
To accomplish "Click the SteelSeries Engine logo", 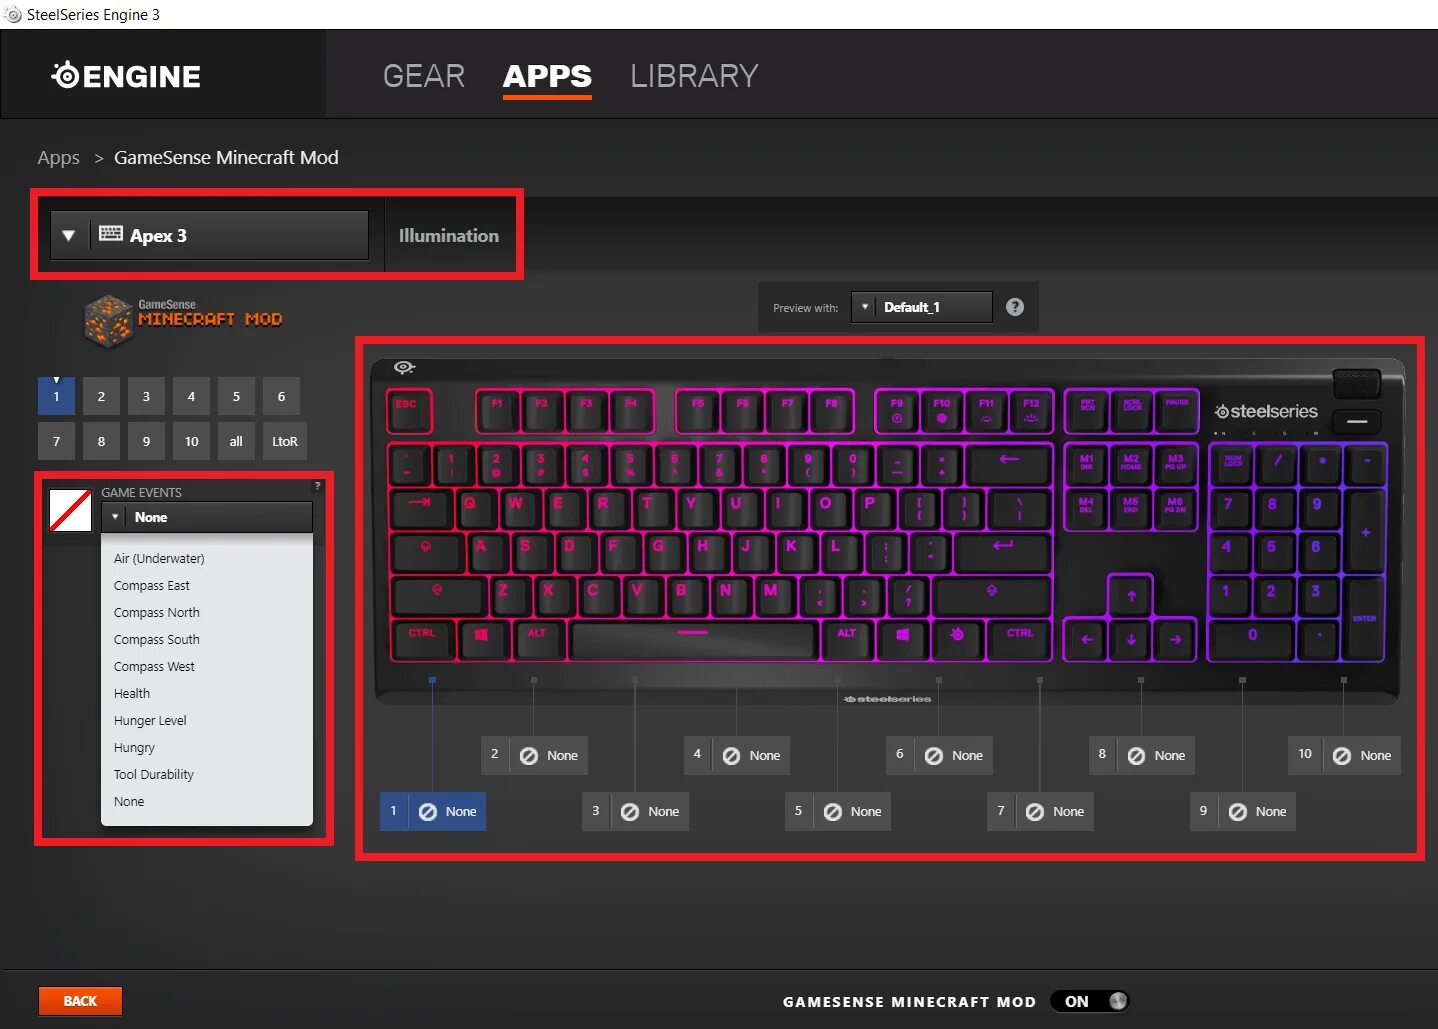I will coord(126,76).
